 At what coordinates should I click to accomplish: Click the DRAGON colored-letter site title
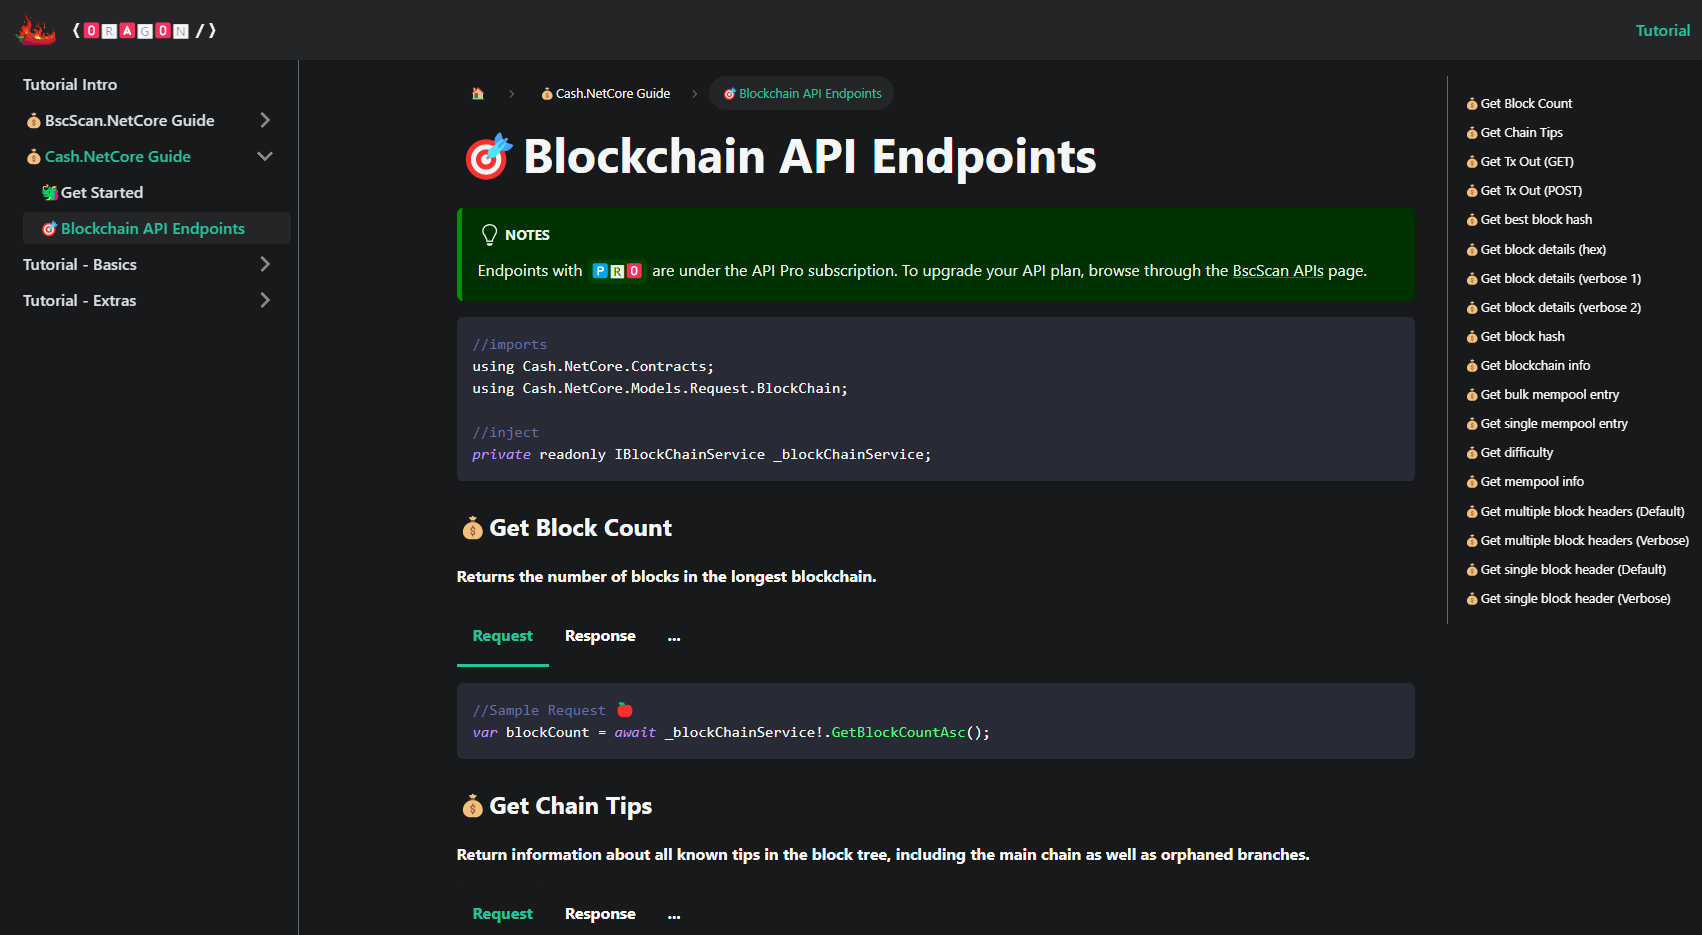(145, 31)
